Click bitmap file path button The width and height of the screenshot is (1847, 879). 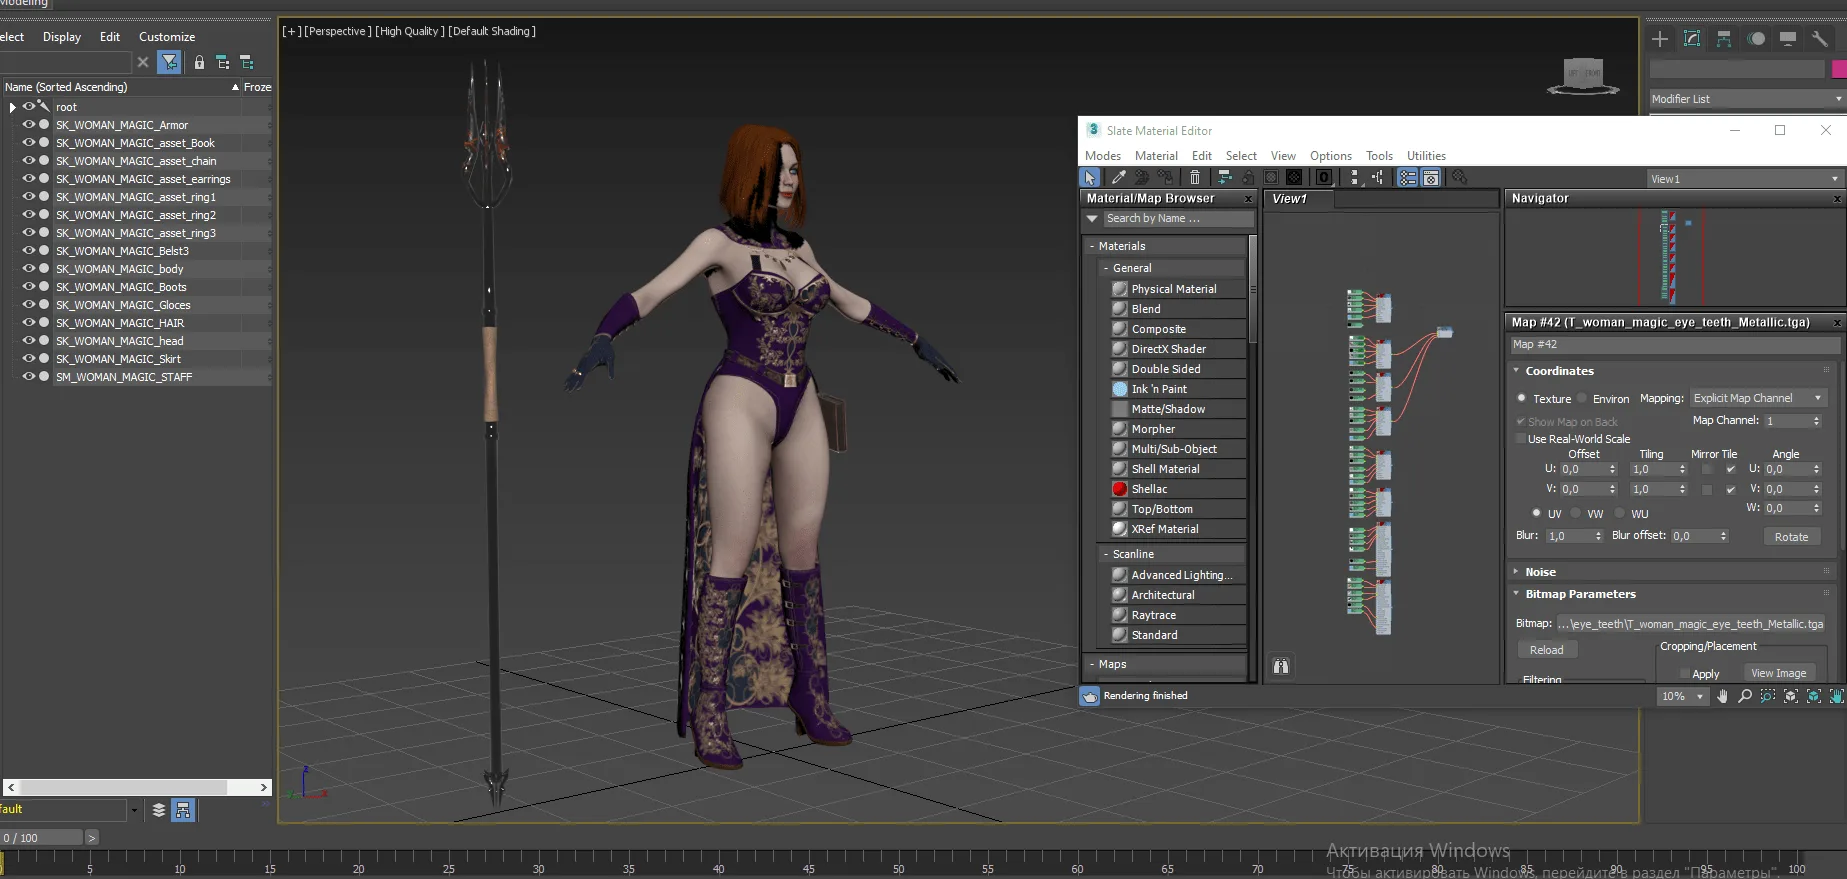click(1691, 624)
